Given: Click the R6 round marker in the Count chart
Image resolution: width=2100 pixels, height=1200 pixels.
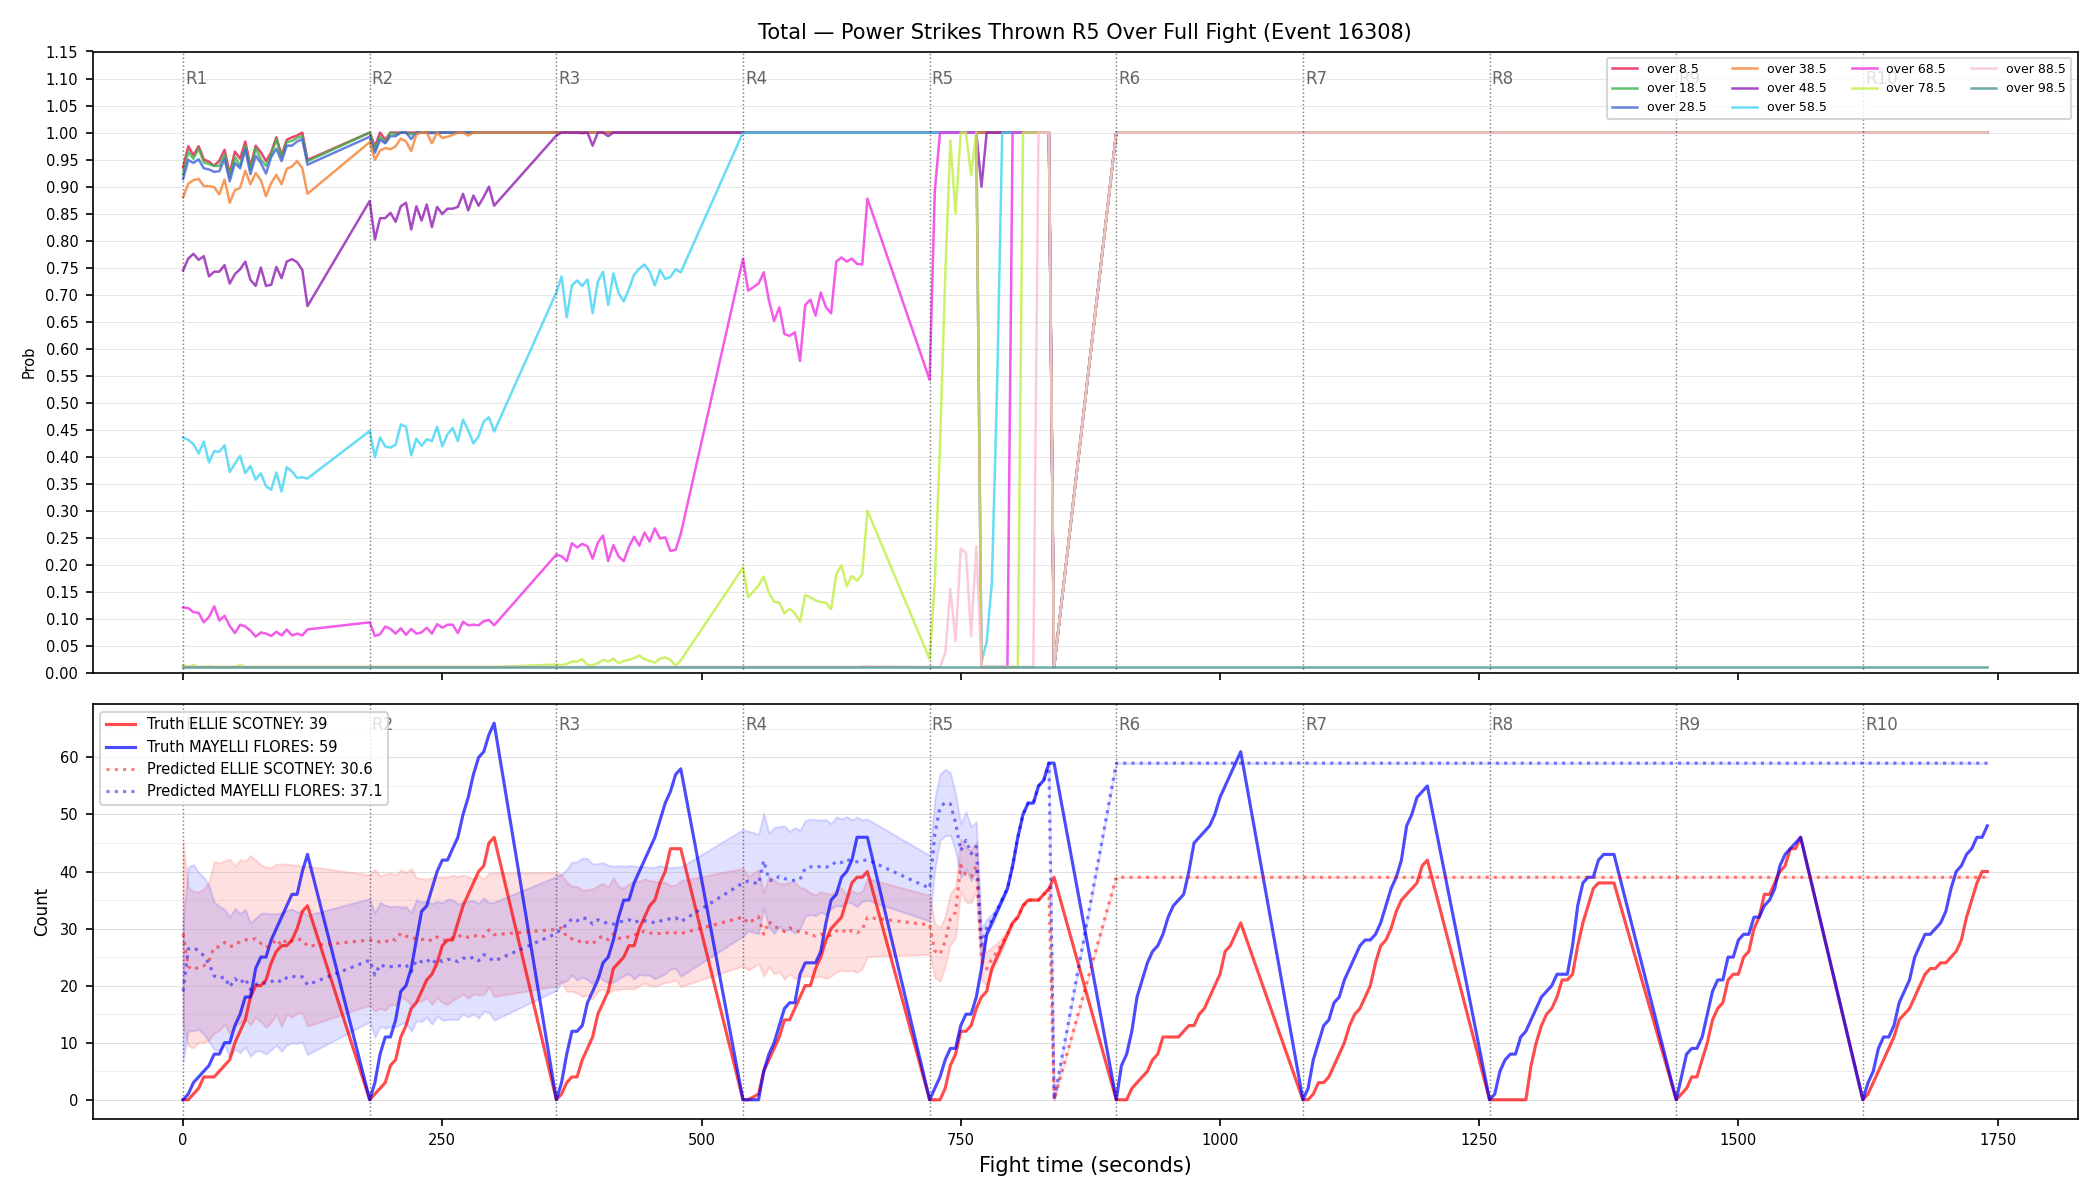Looking at the screenshot, I should (x=1129, y=724).
